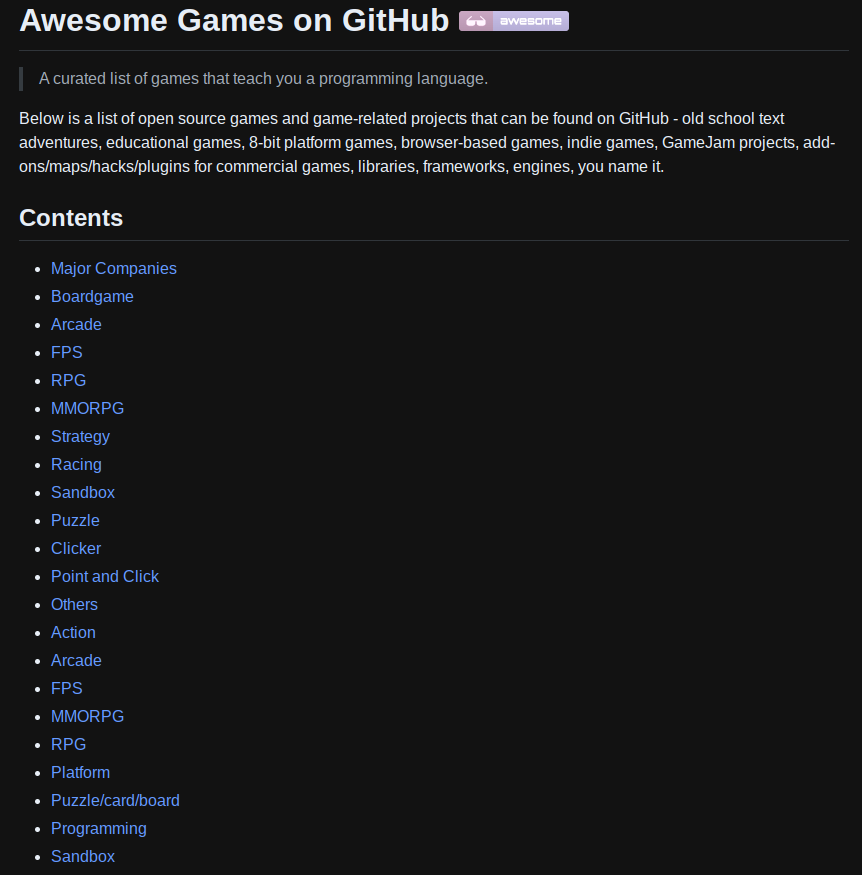Go to the Strategy section link
The image size is (862, 875).
(80, 436)
